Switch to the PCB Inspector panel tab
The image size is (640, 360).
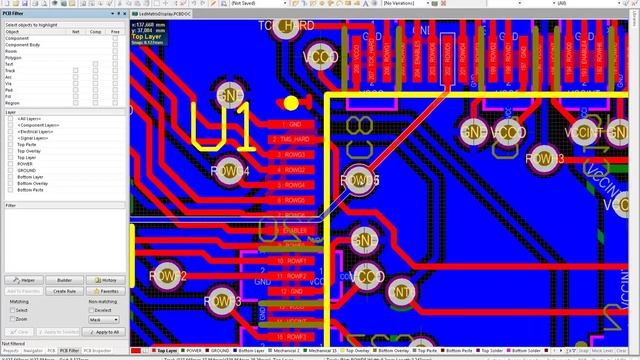point(97,351)
